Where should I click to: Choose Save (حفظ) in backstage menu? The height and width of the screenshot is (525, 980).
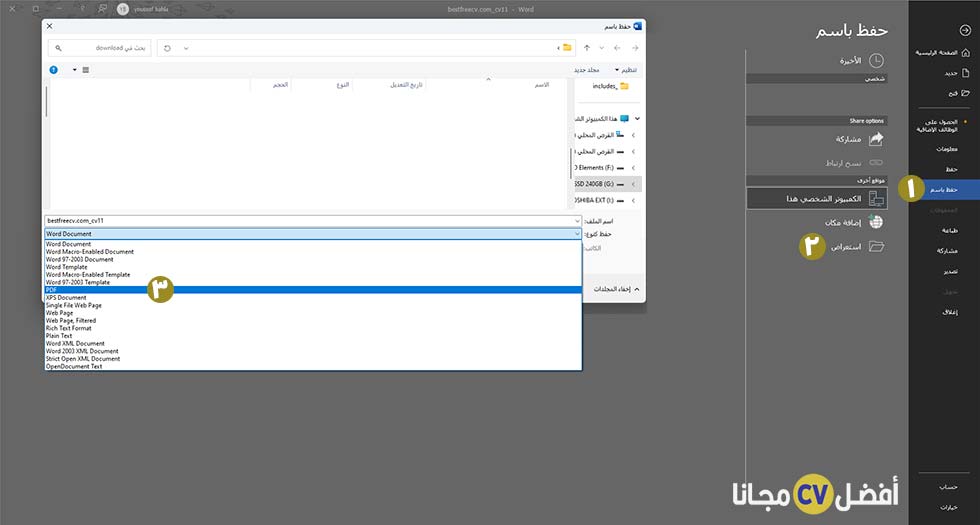952,169
